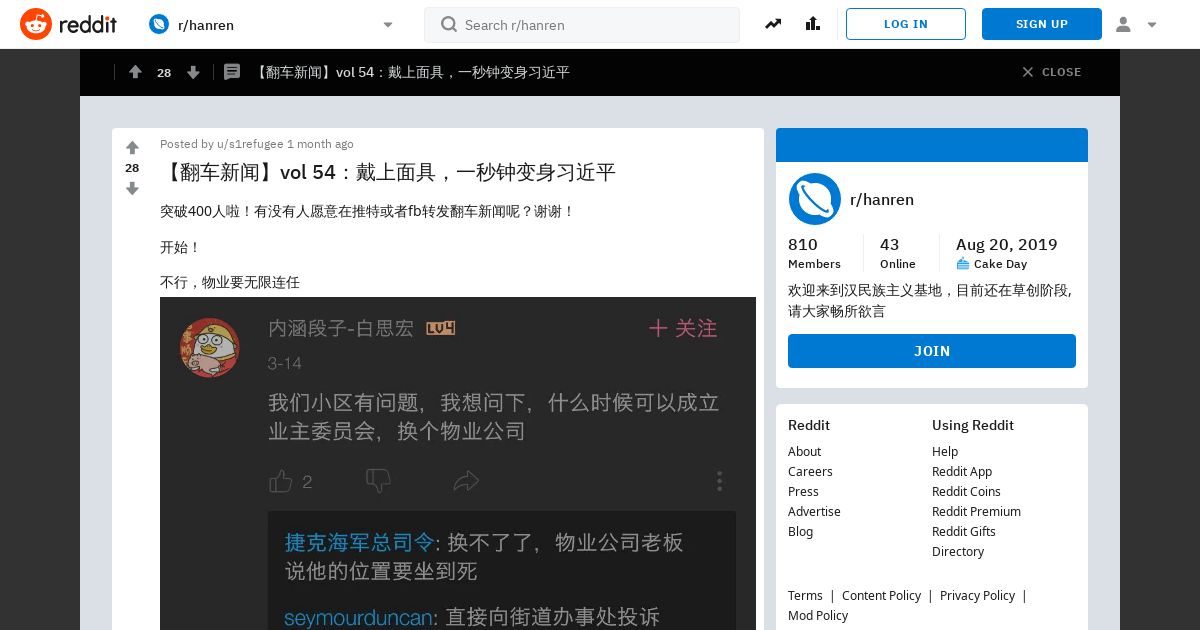
Task: Open the Popular trending arrow icon
Action: coord(773,24)
